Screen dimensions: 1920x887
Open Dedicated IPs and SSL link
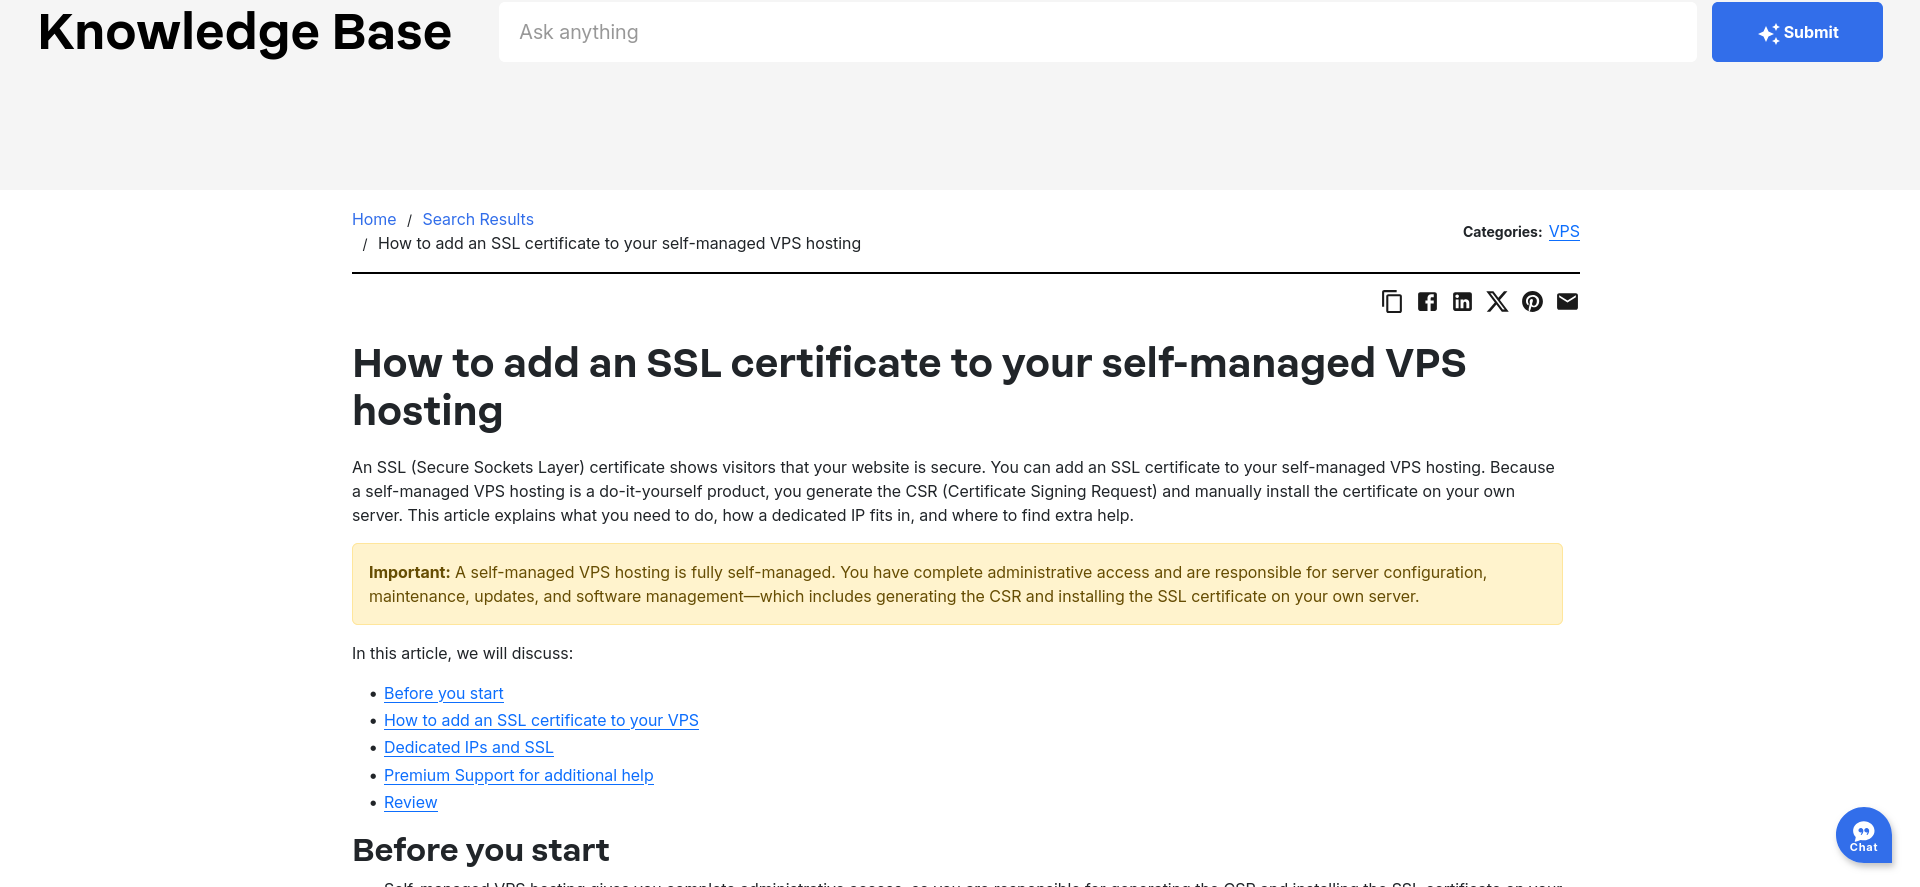tap(468, 747)
